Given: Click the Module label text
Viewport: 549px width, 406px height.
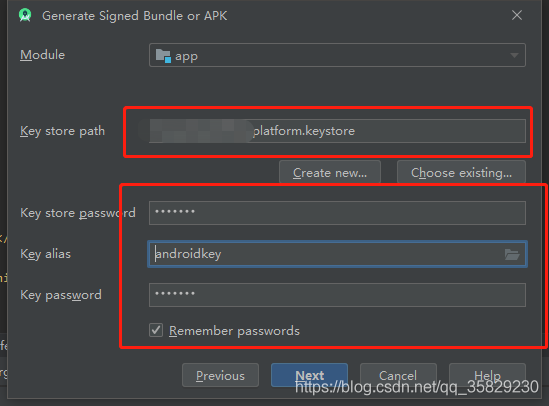Looking at the screenshot, I should tap(42, 55).
